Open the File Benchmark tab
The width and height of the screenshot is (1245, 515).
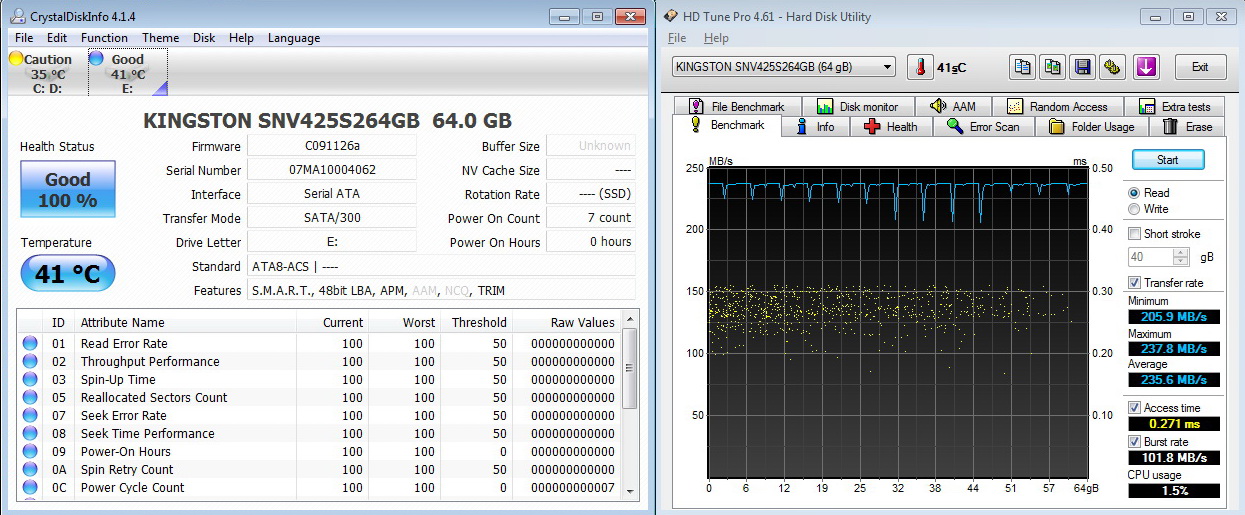(x=736, y=107)
